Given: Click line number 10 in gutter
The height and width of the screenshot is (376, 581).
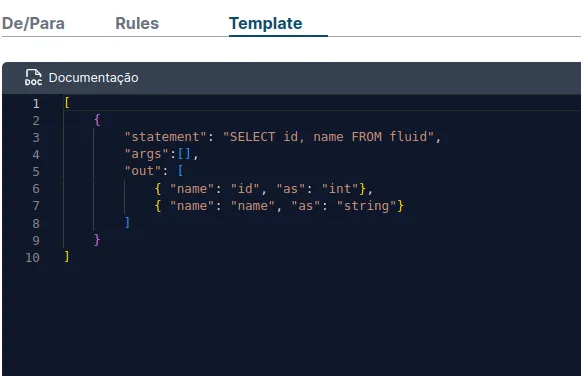Looking at the screenshot, I should [32, 257].
